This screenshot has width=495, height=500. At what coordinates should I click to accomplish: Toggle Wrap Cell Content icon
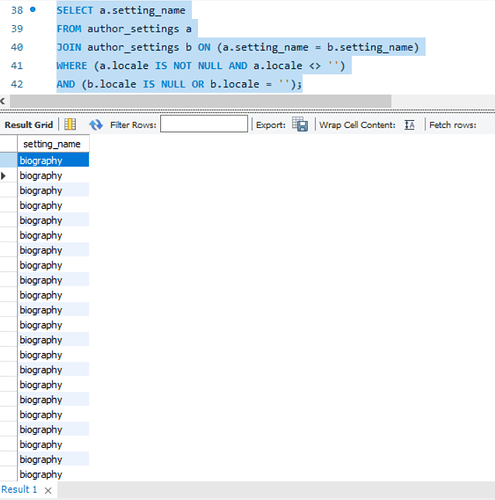(x=410, y=125)
